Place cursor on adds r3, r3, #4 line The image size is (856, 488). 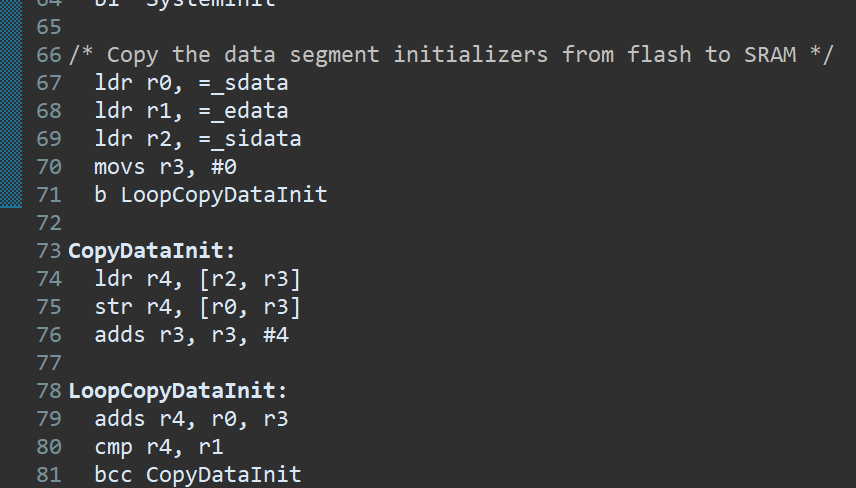click(x=192, y=335)
